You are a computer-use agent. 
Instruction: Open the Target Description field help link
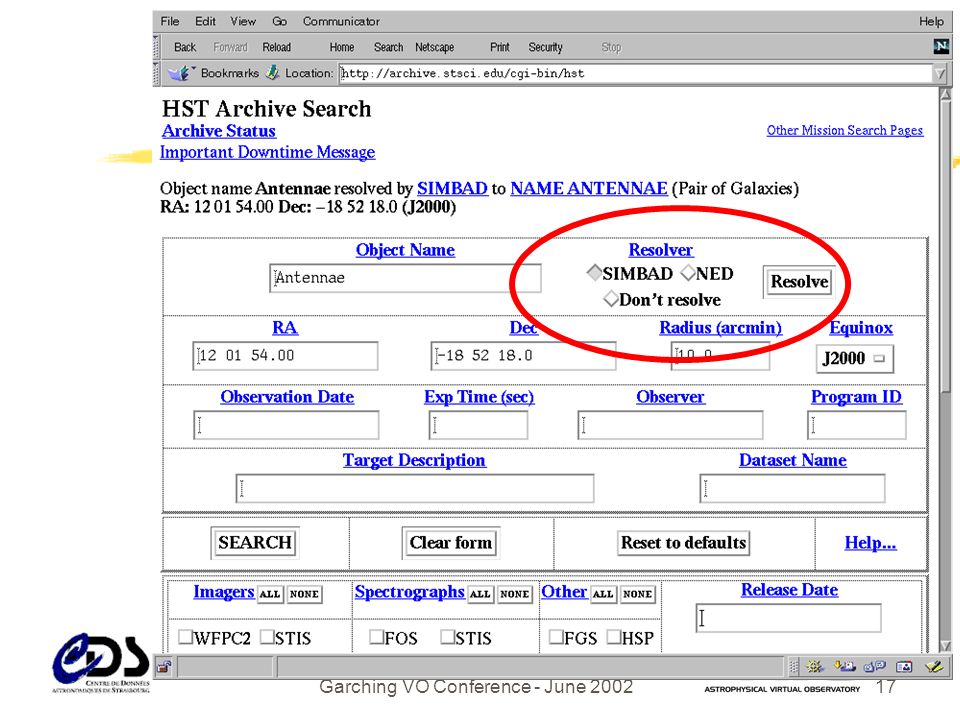point(414,460)
